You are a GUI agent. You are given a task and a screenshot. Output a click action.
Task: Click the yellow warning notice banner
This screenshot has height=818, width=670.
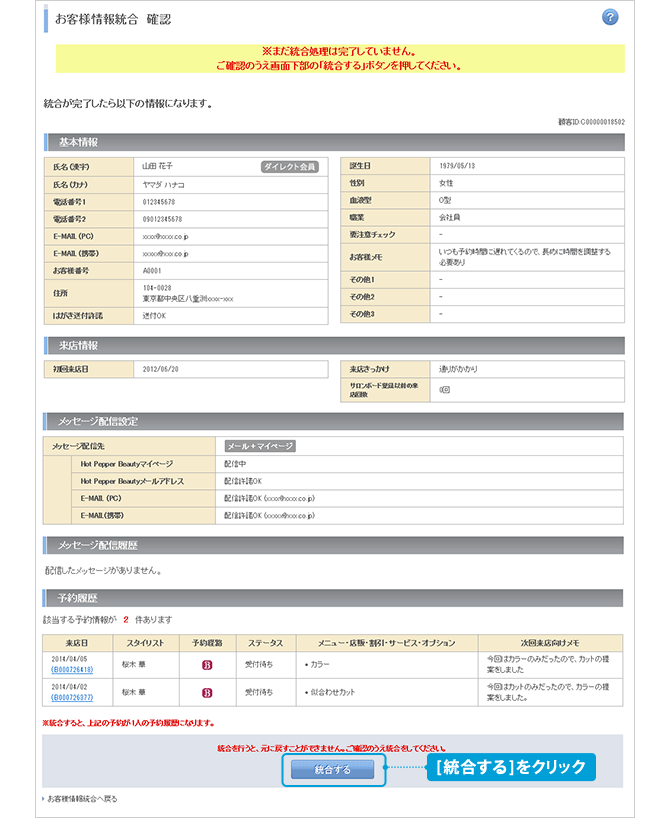point(334,58)
